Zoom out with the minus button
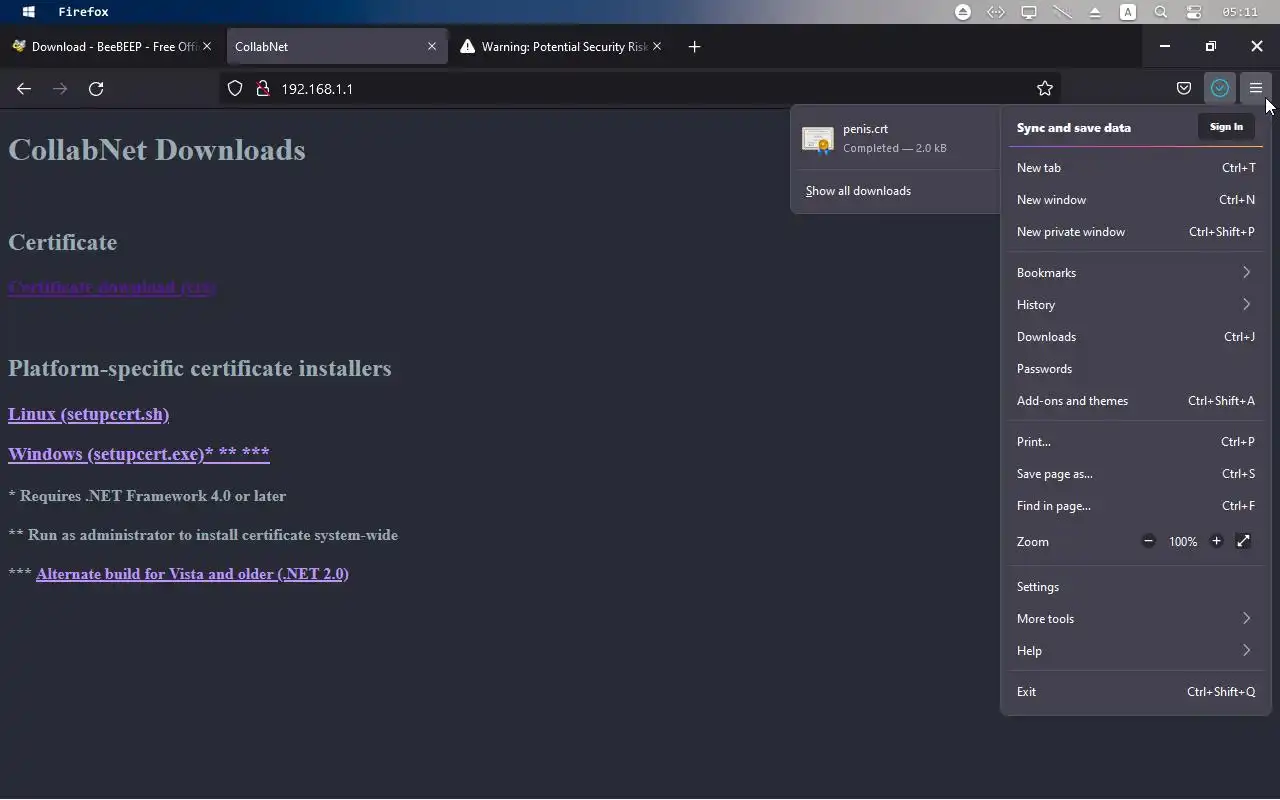 pyautogui.click(x=1148, y=541)
